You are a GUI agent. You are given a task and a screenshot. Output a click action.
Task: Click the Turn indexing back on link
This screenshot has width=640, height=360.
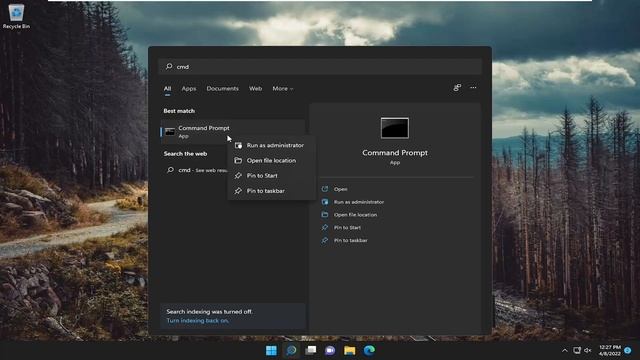pyautogui.click(x=198, y=321)
